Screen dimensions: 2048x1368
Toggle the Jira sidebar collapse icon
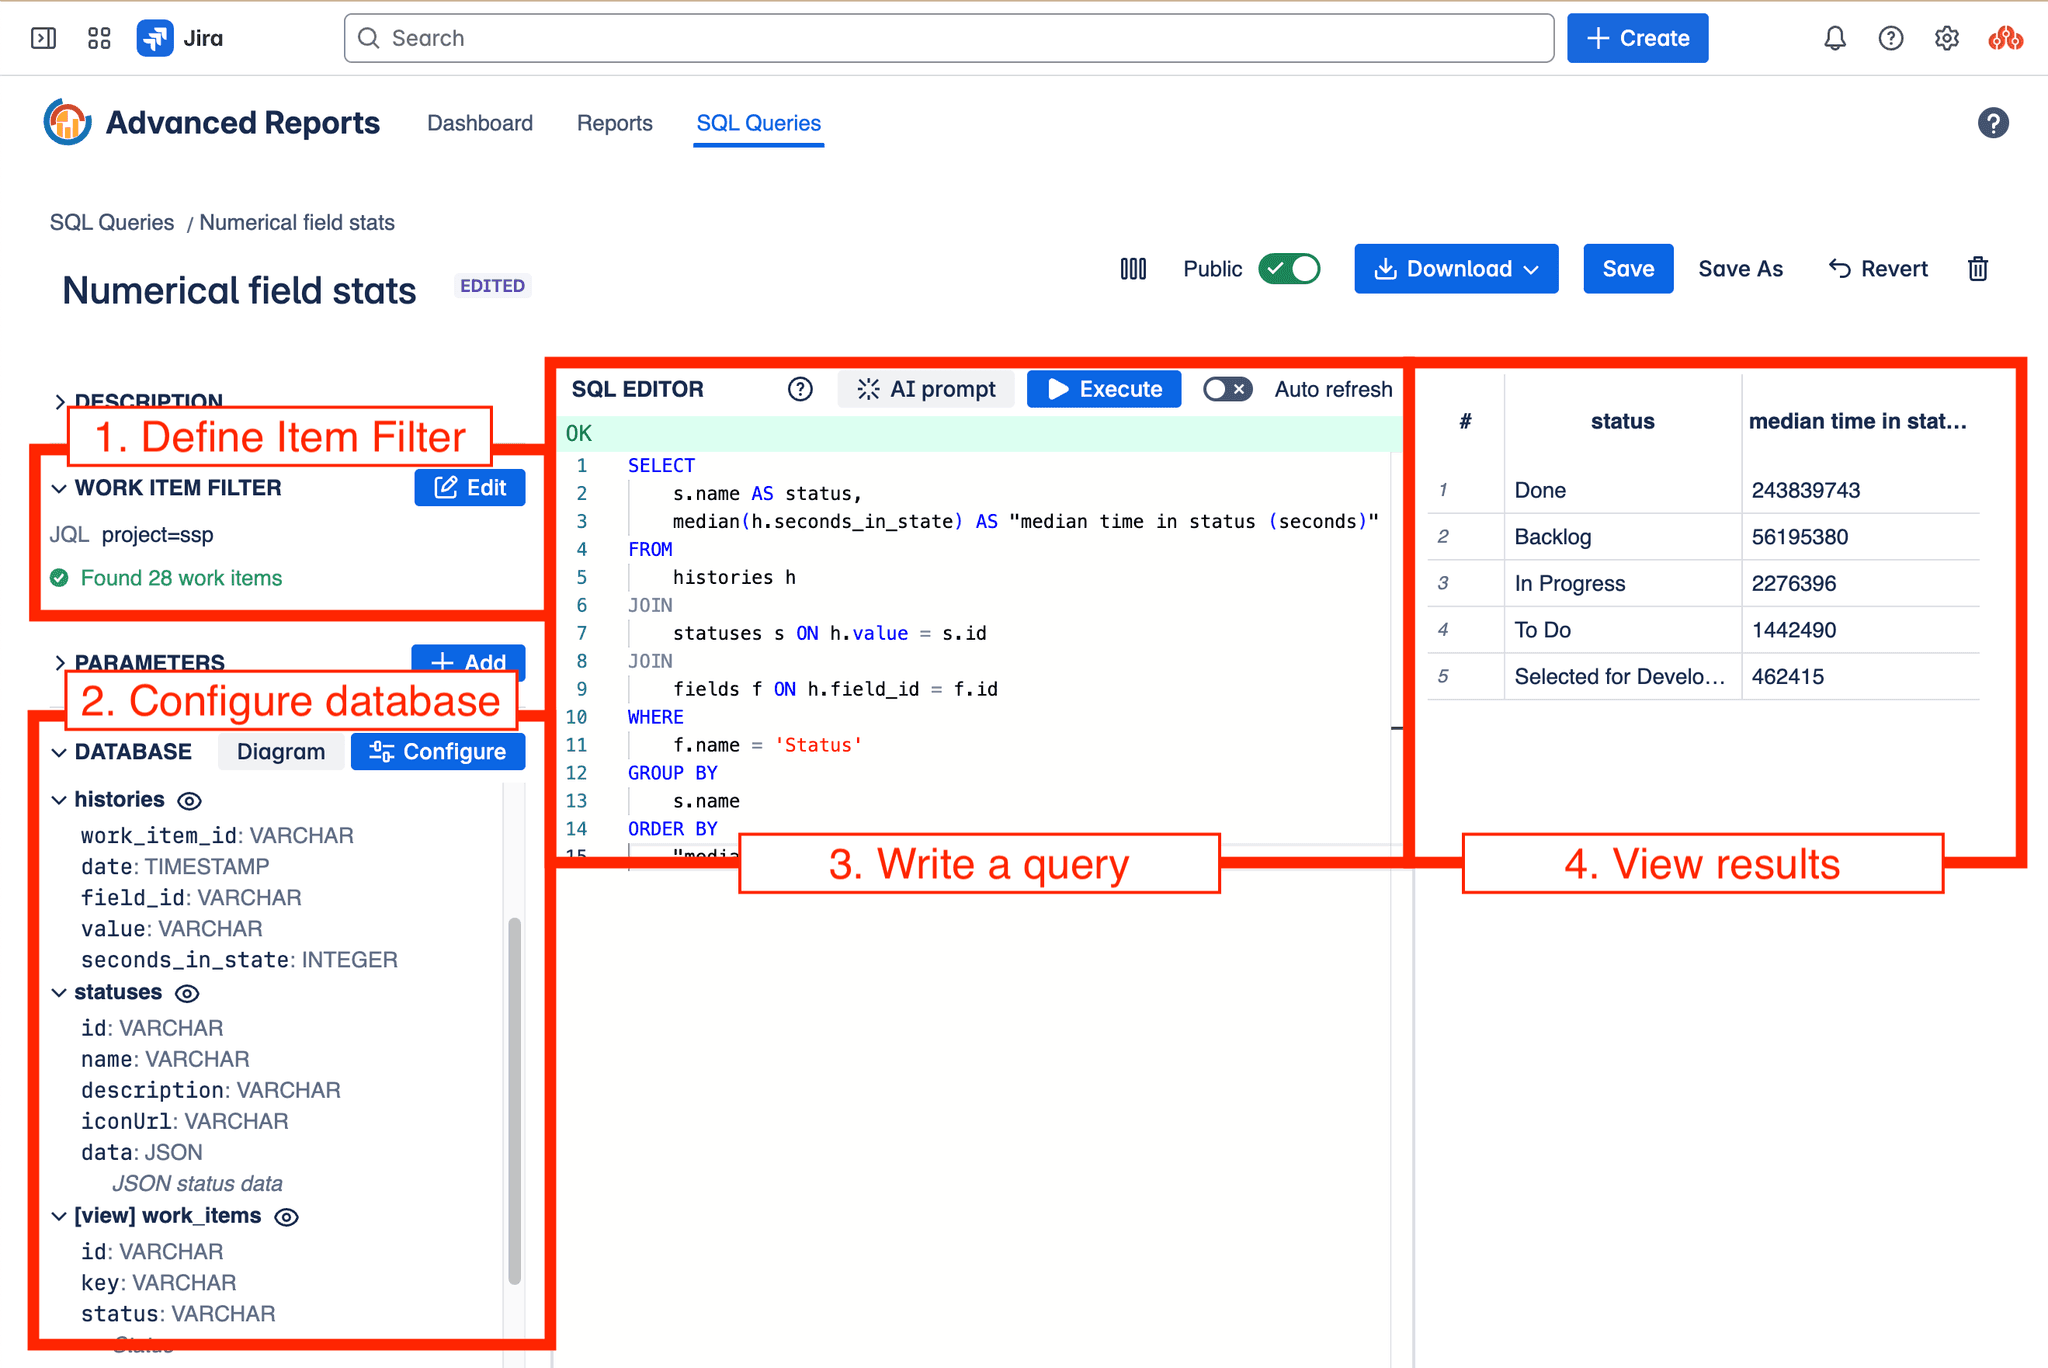43,38
